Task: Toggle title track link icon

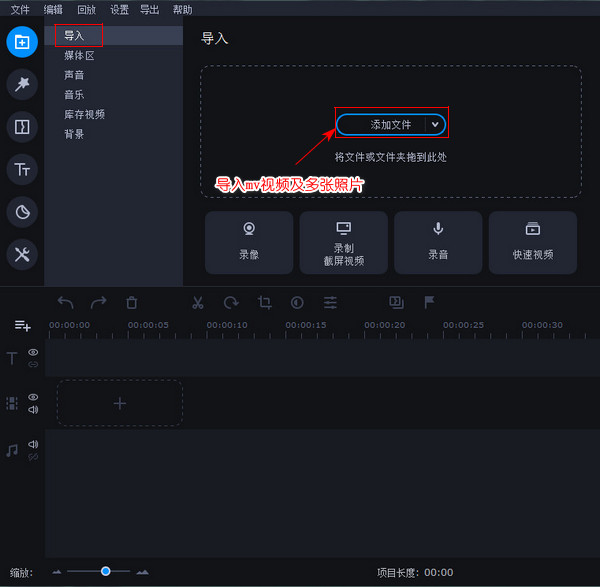Action: 33,364
